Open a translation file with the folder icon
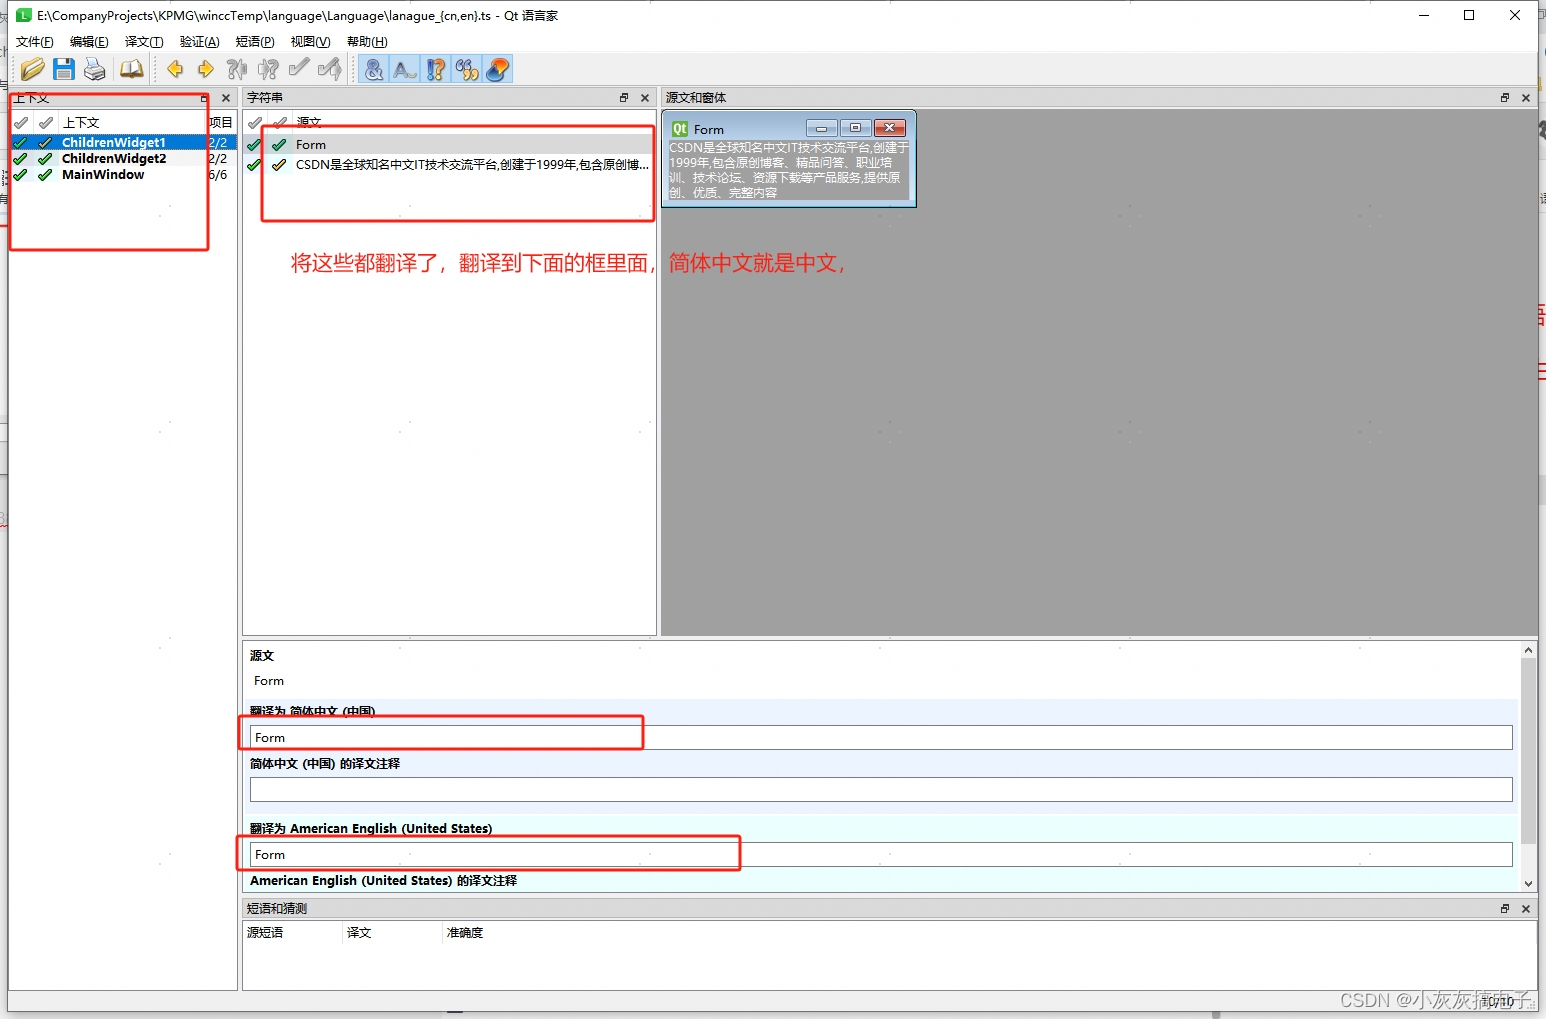 [33, 69]
